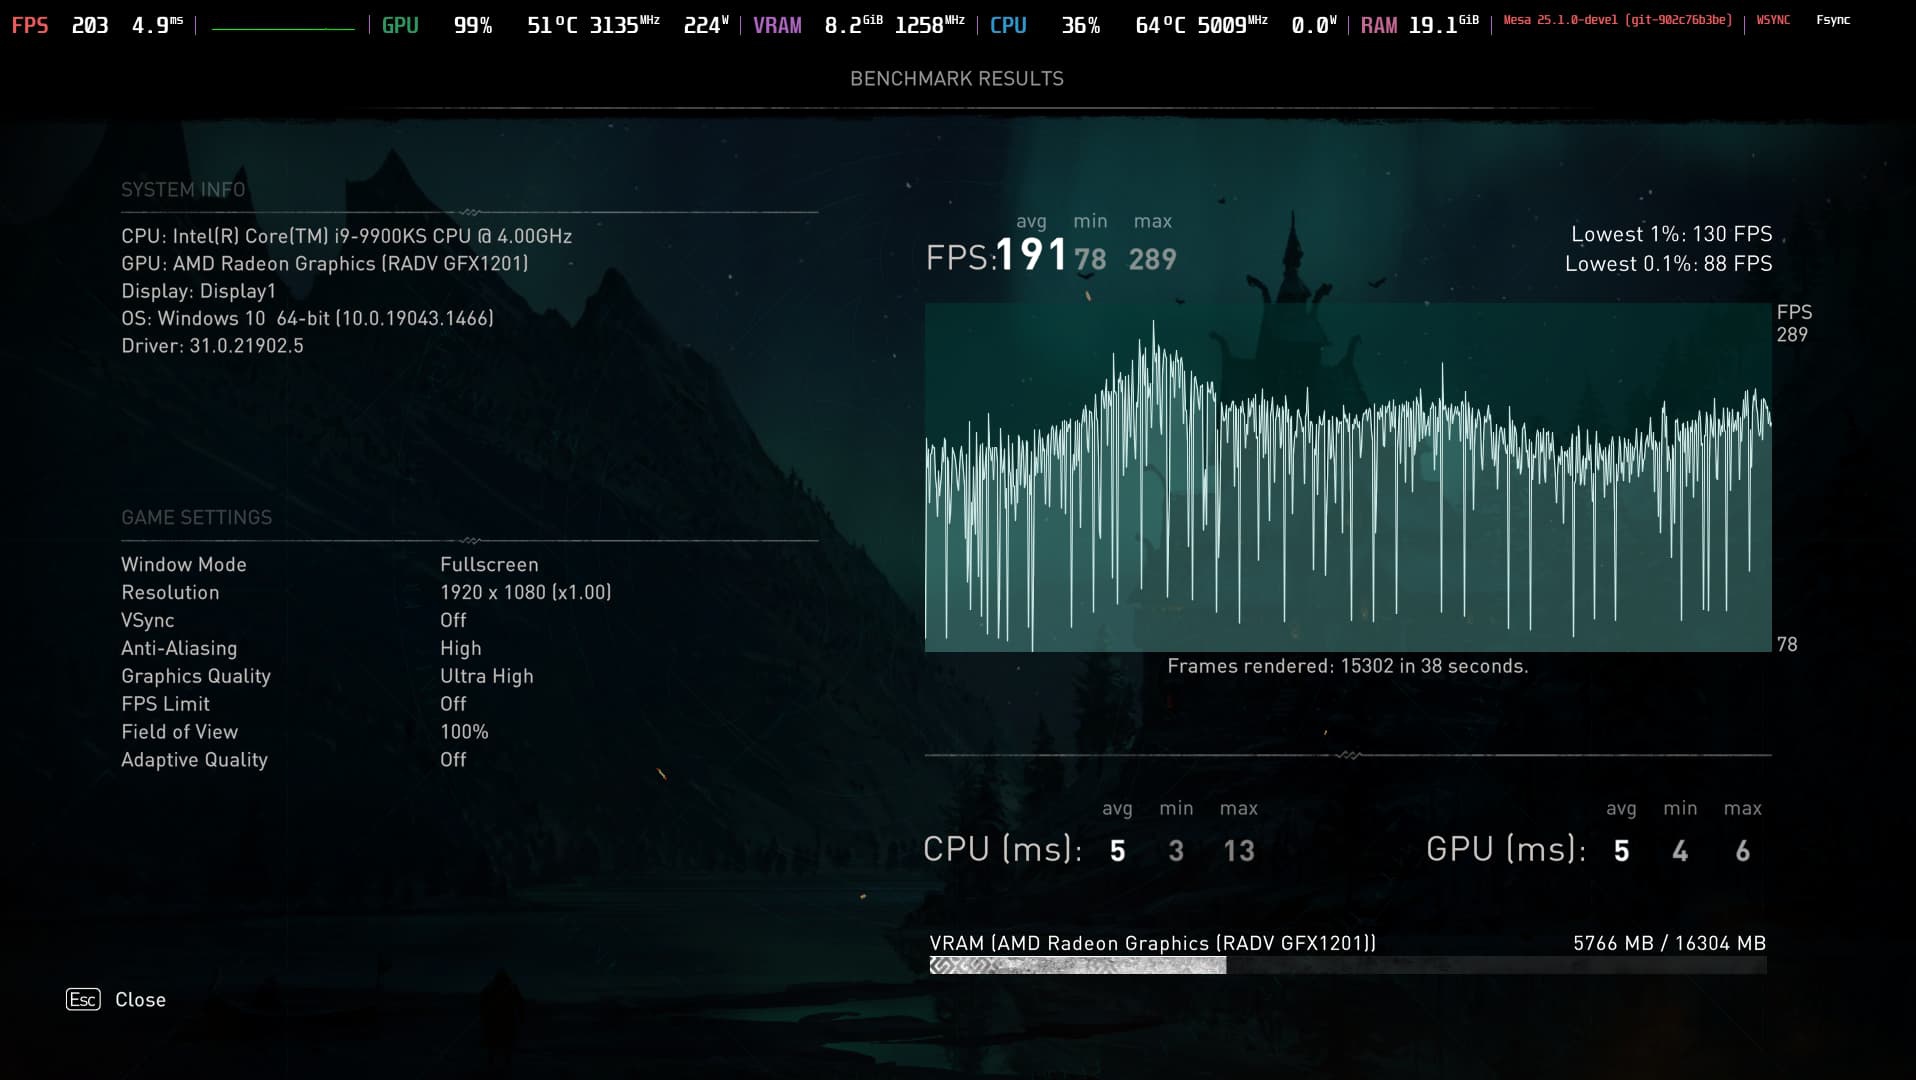The height and width of the screenshot is (1080, 1916).
Task: Click the FPS history graph
Action: (1347, 477)
